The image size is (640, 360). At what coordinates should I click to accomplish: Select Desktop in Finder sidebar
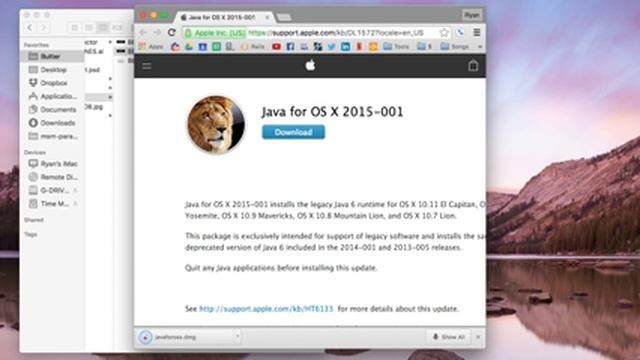(52, 70)
